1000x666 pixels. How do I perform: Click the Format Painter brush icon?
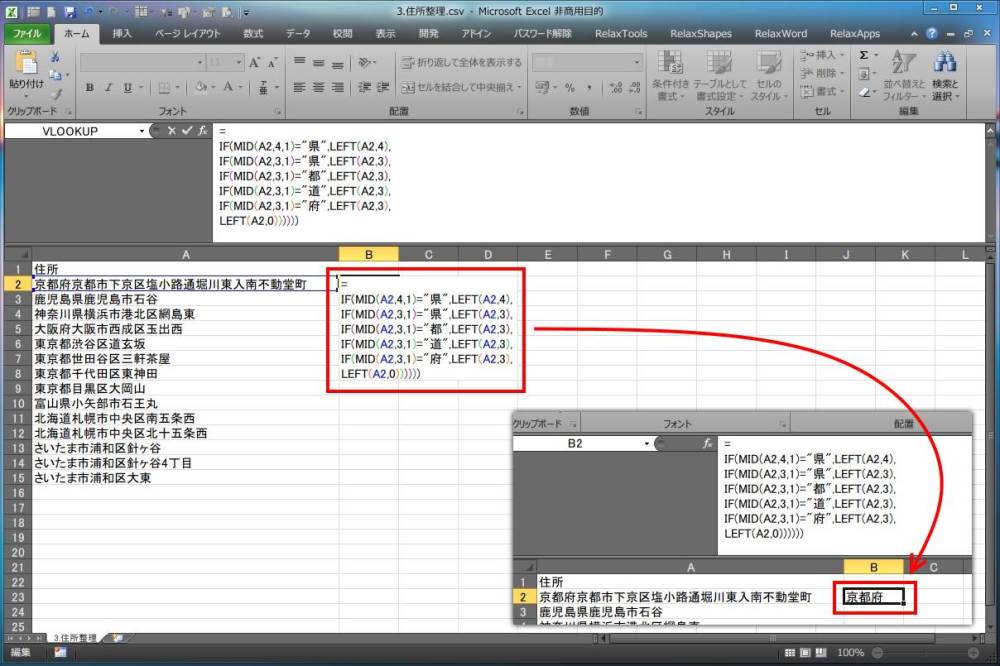[x=57, y=94]
